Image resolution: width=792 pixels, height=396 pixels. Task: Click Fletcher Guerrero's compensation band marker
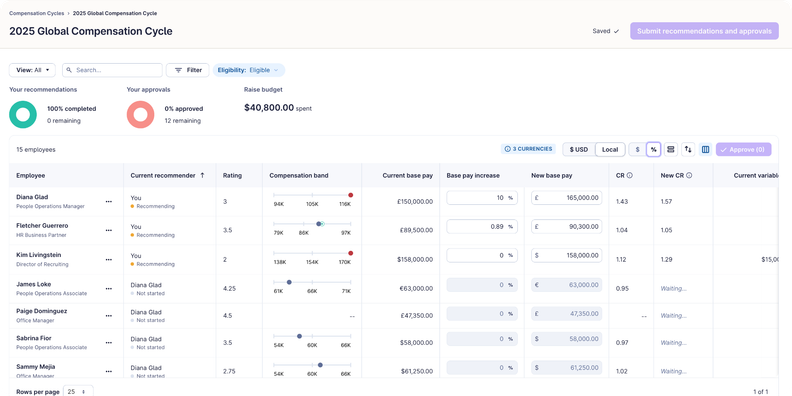(318, 224)
